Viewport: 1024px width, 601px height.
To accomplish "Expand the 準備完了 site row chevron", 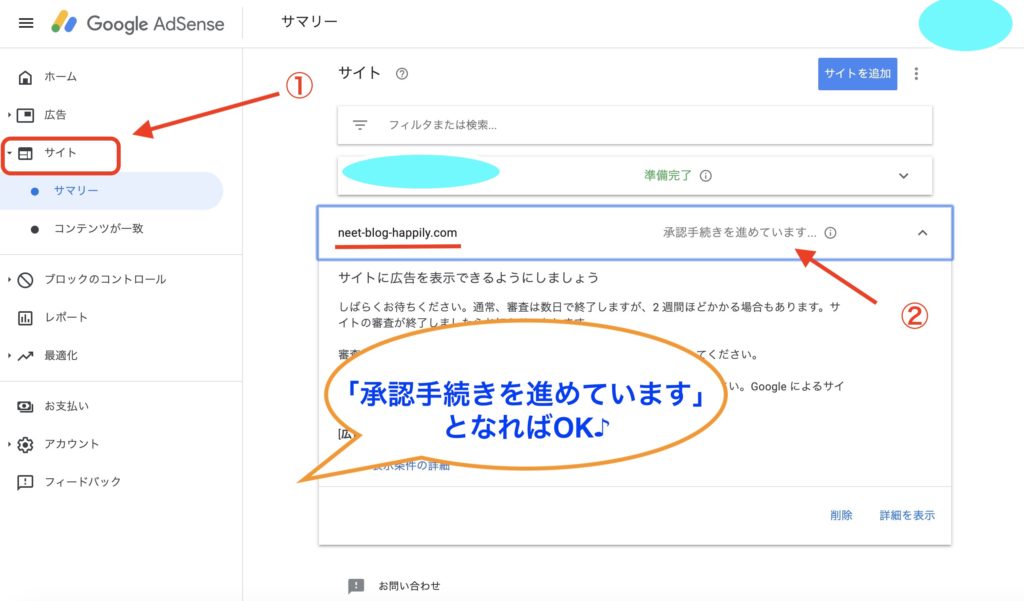I will (903, 176).
